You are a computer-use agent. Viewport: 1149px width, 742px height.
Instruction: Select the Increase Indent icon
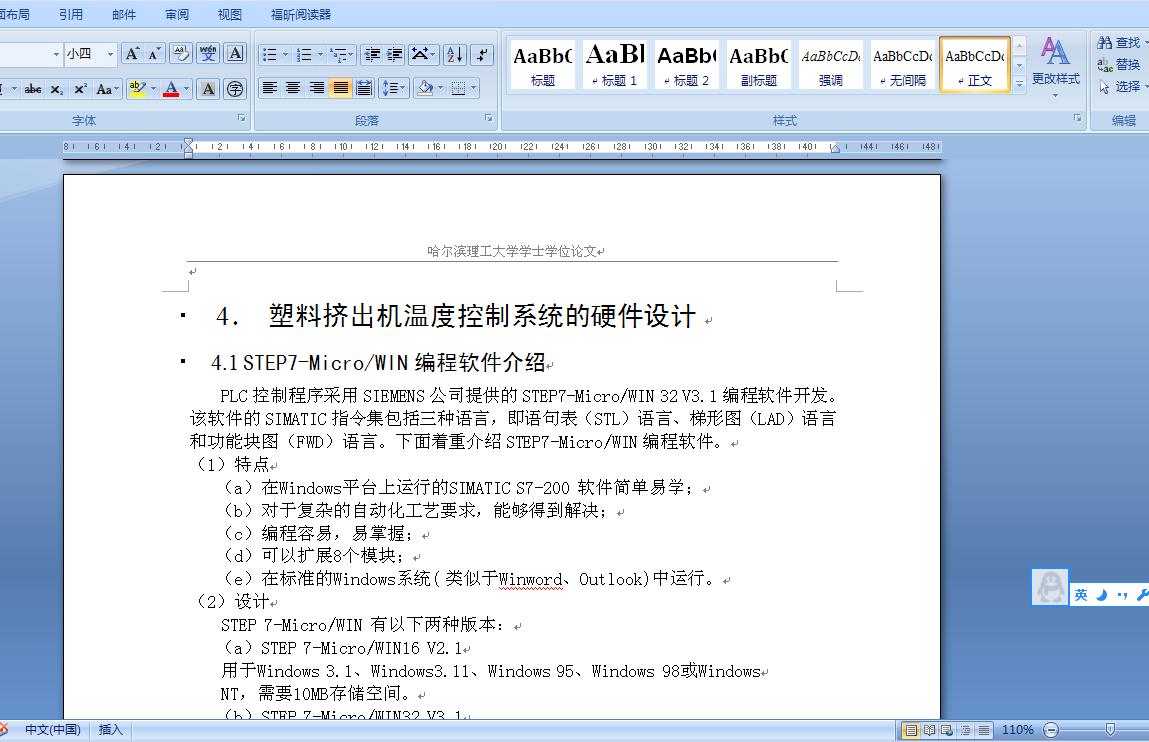point(394,55)
